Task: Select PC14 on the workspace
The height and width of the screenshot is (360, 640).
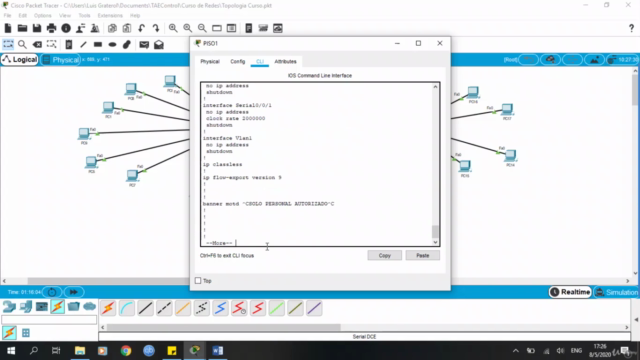Action: 510,157
